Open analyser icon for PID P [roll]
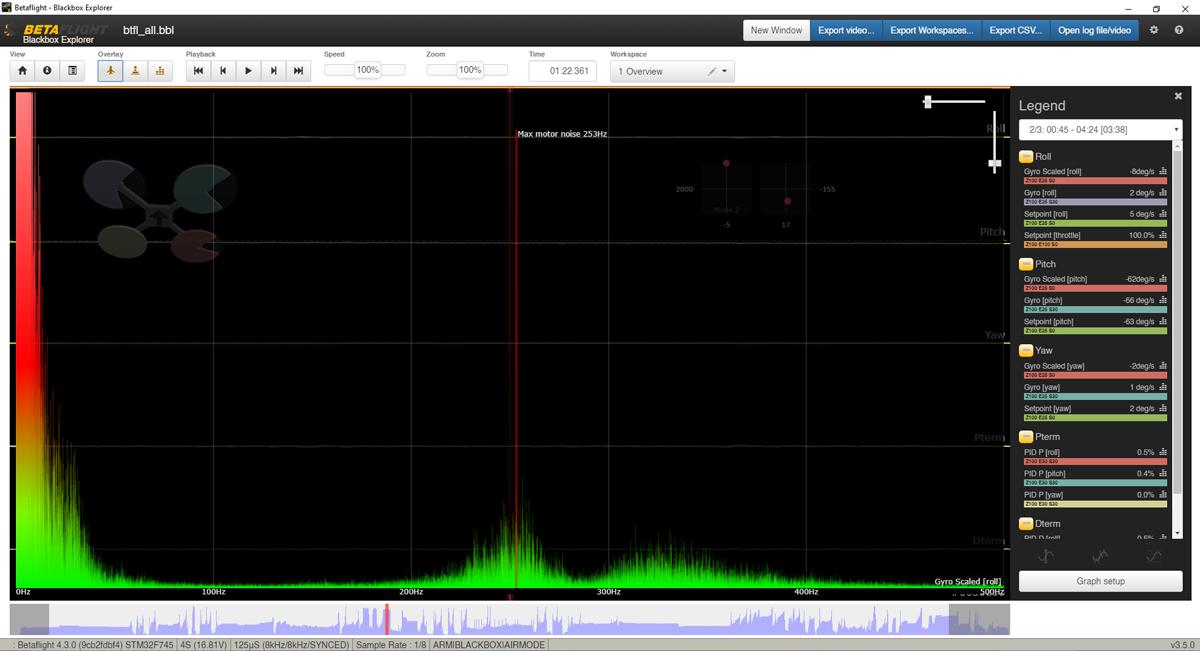Screen dimensions: 1200x651 (1163, 452)
